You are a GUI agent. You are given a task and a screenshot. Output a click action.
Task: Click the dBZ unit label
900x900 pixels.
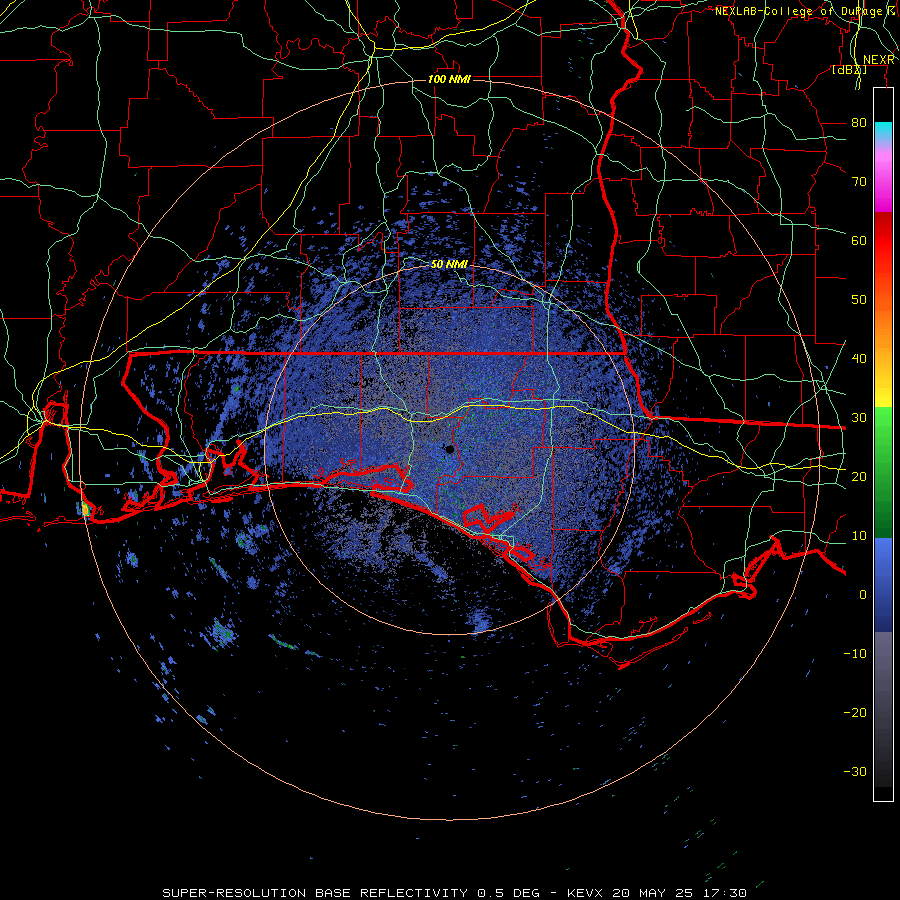849,70
